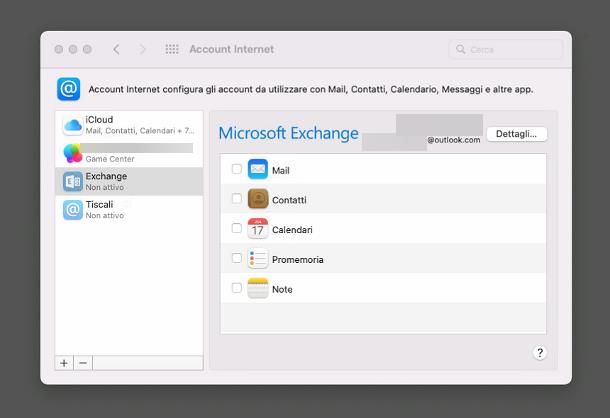
Task: Show all preferences via grid icon
Action: [172, 49]
